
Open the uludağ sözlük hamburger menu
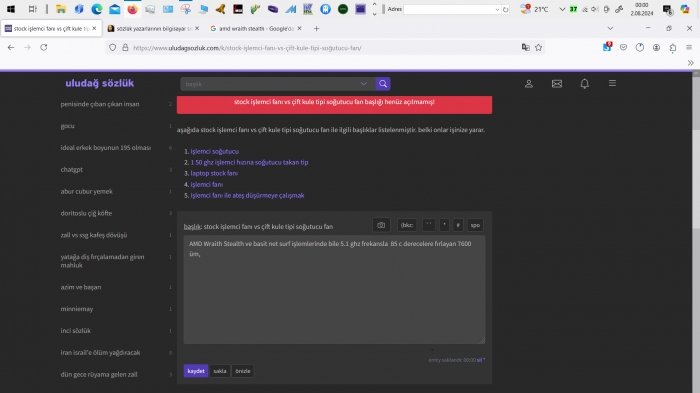[x=612, y=83]
